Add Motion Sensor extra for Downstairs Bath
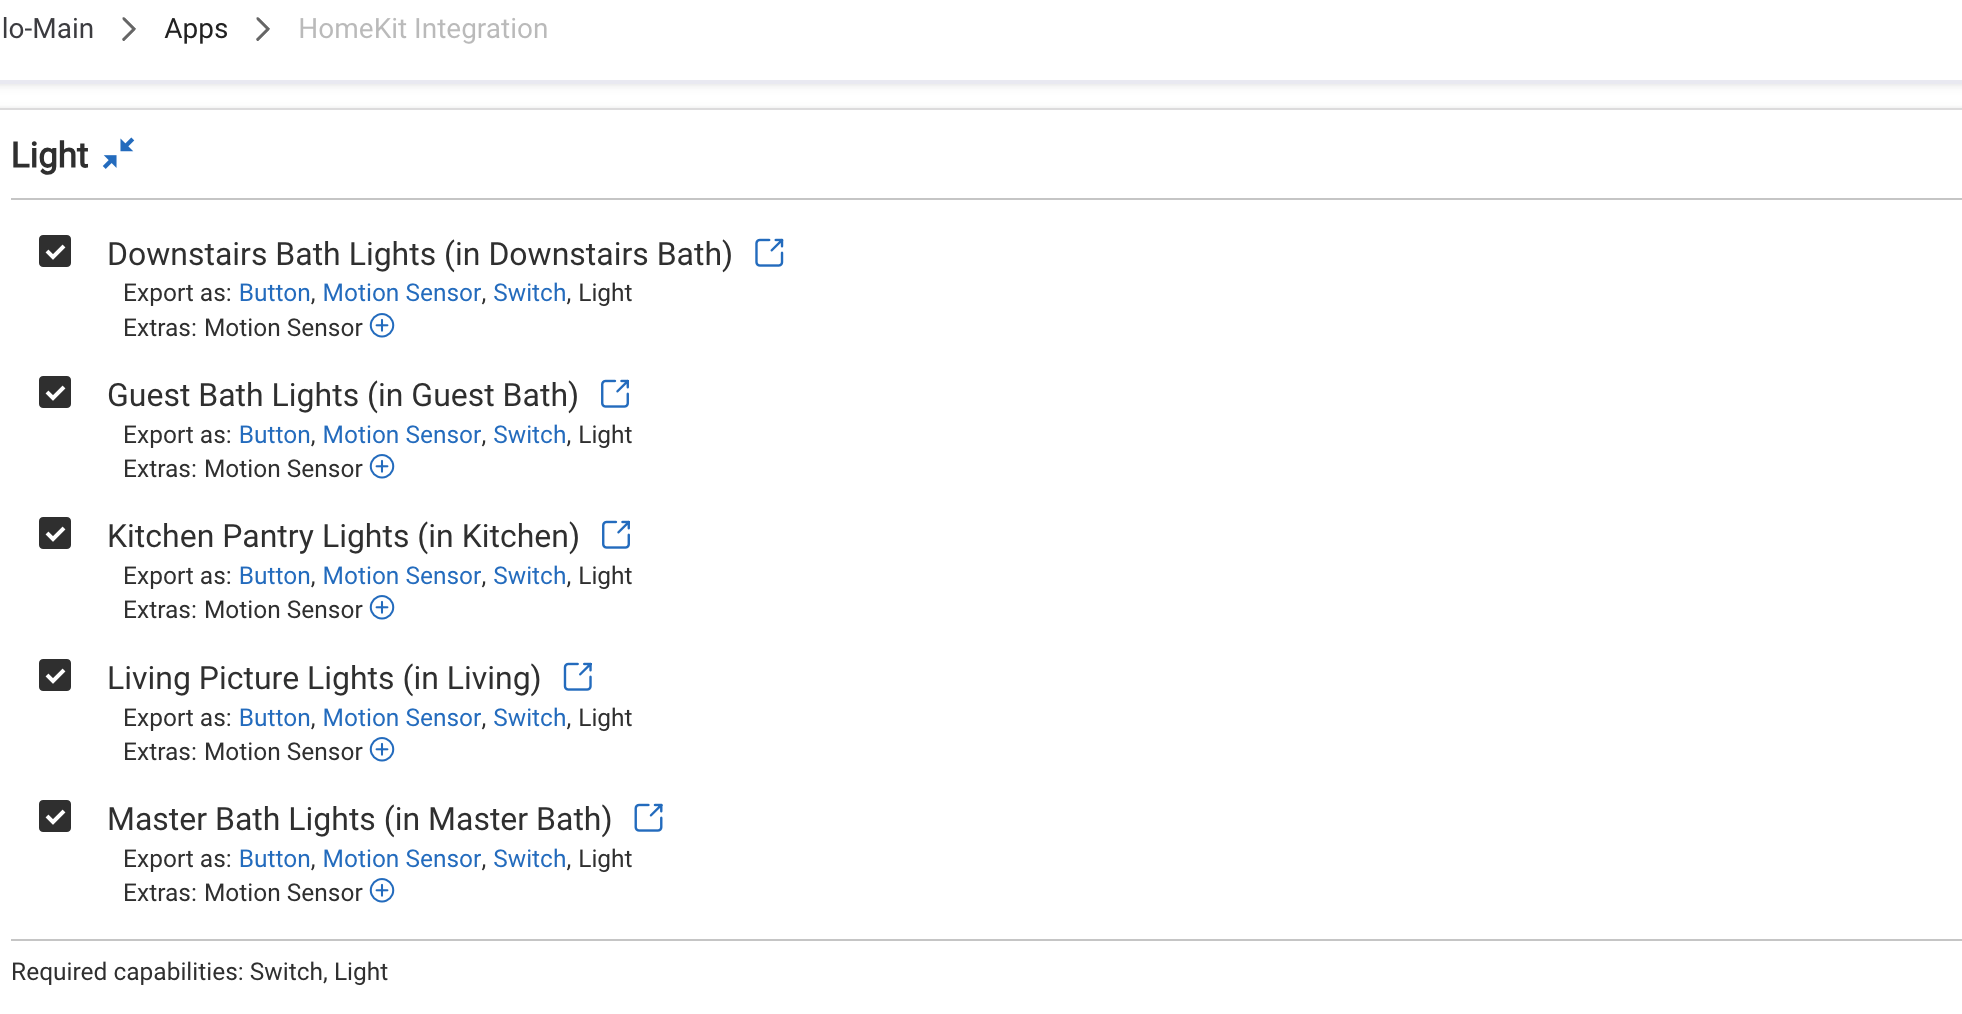The height and width of the screenshot is (1014, 1962). point(382,326)
